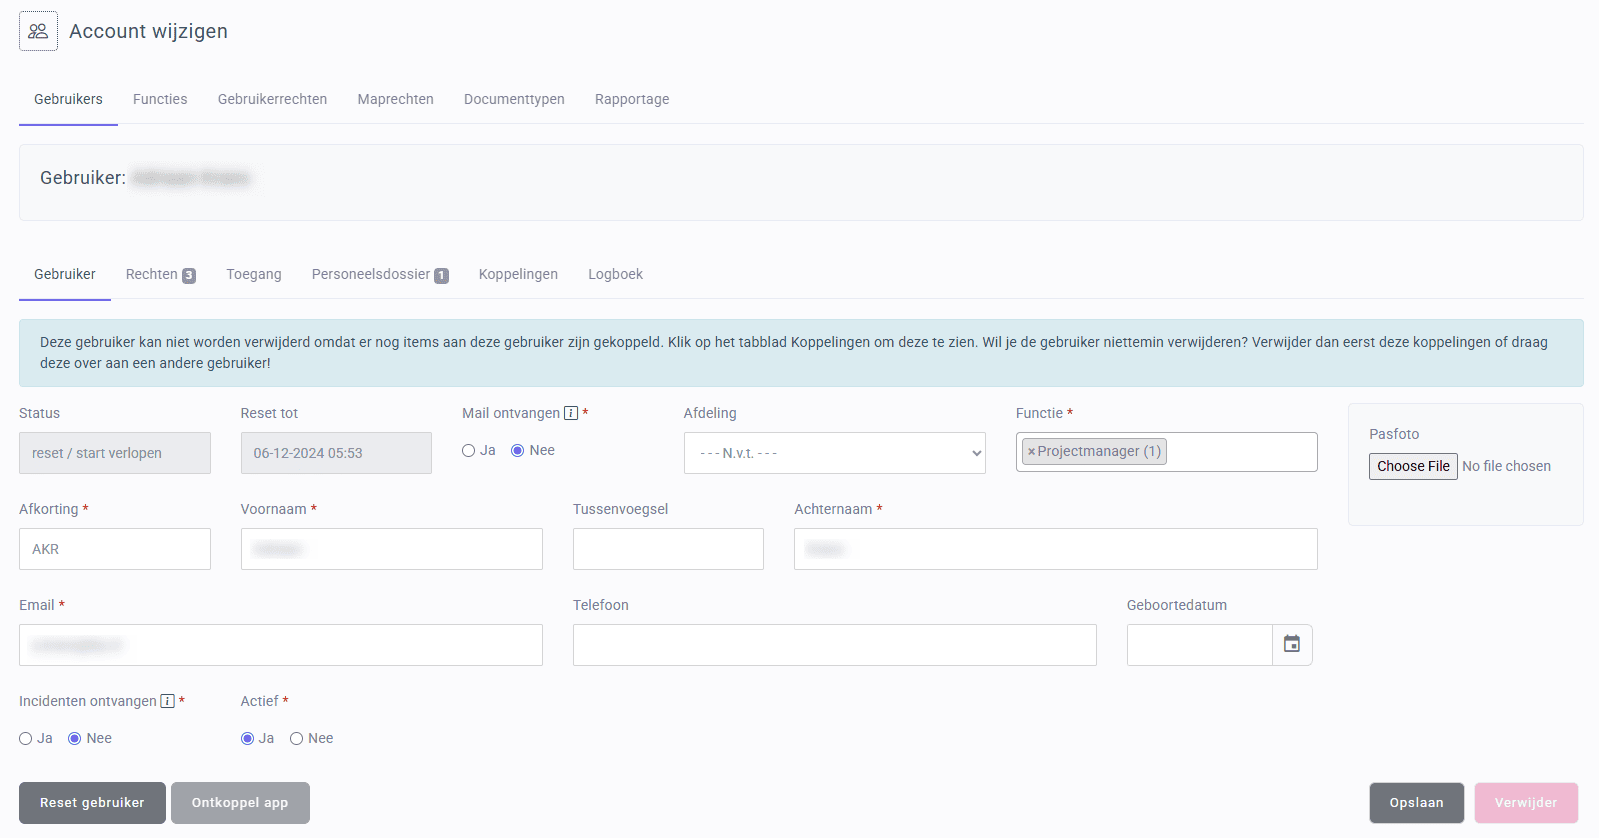1599x838 pixels.
Task: Click the info icon next to Mail ontvangen
Action: [571, 413]
